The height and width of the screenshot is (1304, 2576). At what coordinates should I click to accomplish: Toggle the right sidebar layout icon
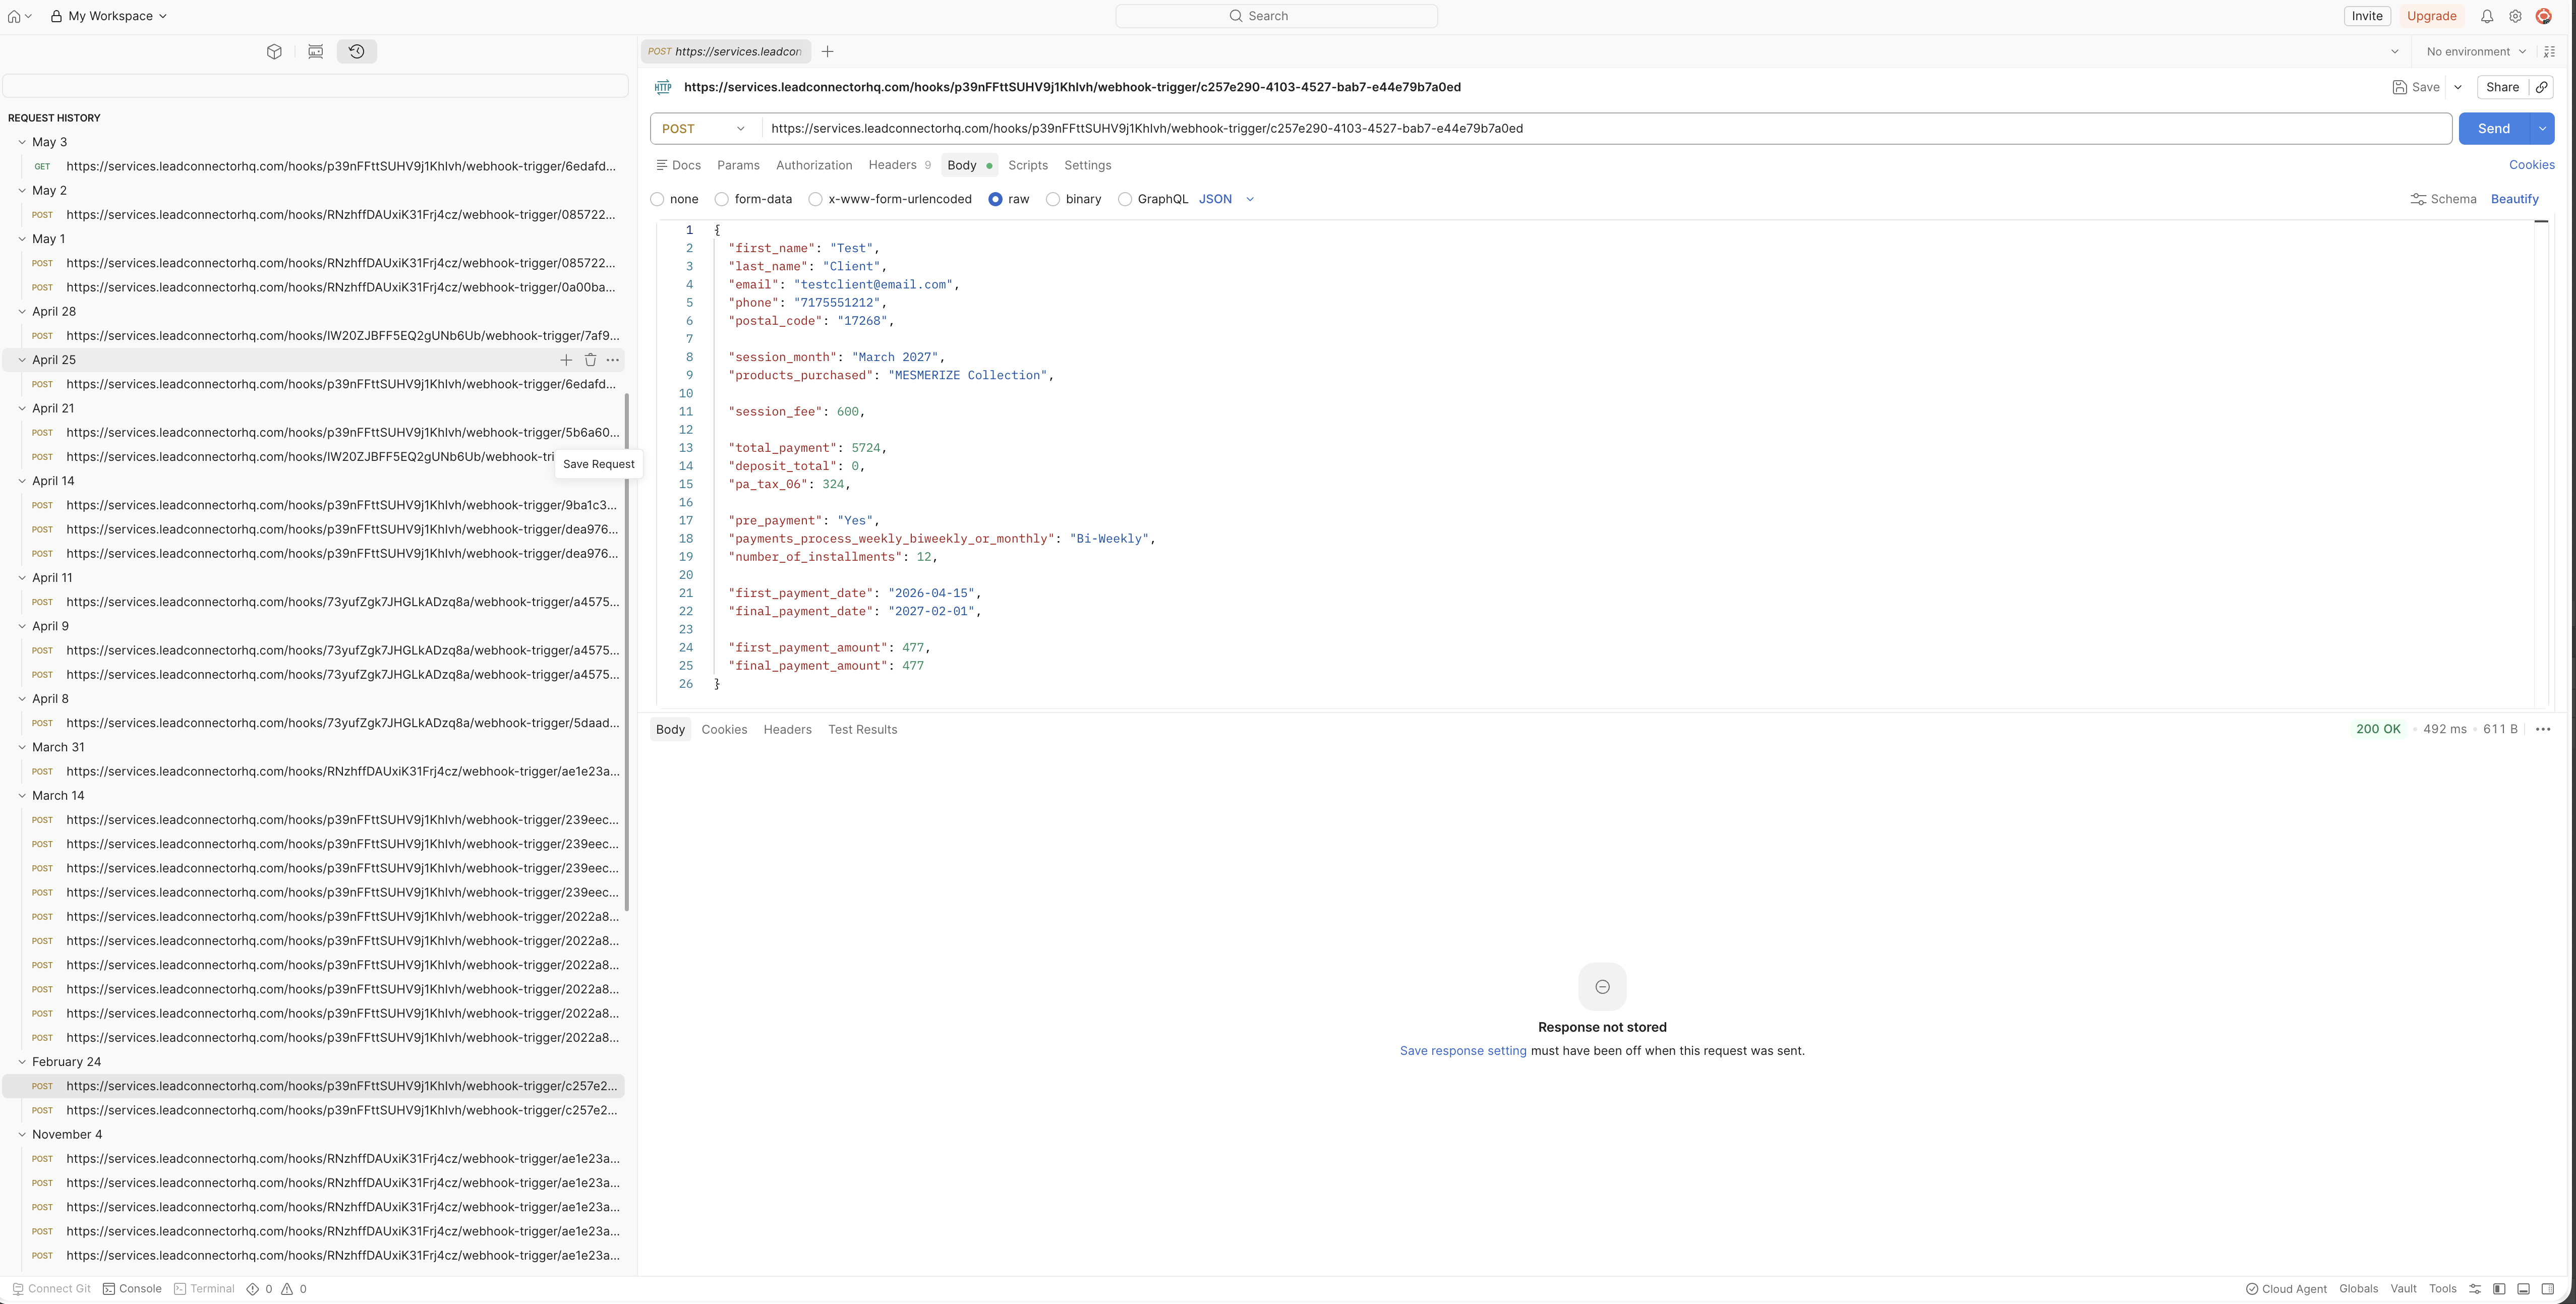tap(2548, 1289)
